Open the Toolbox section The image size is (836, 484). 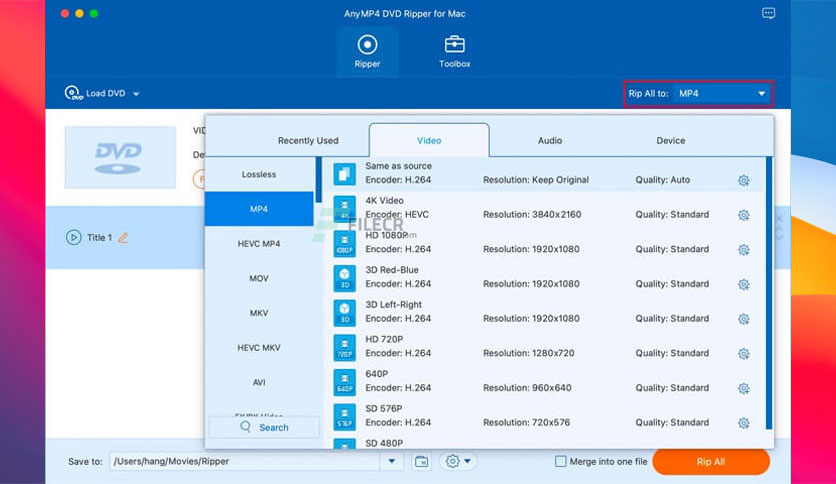[454, 52]
